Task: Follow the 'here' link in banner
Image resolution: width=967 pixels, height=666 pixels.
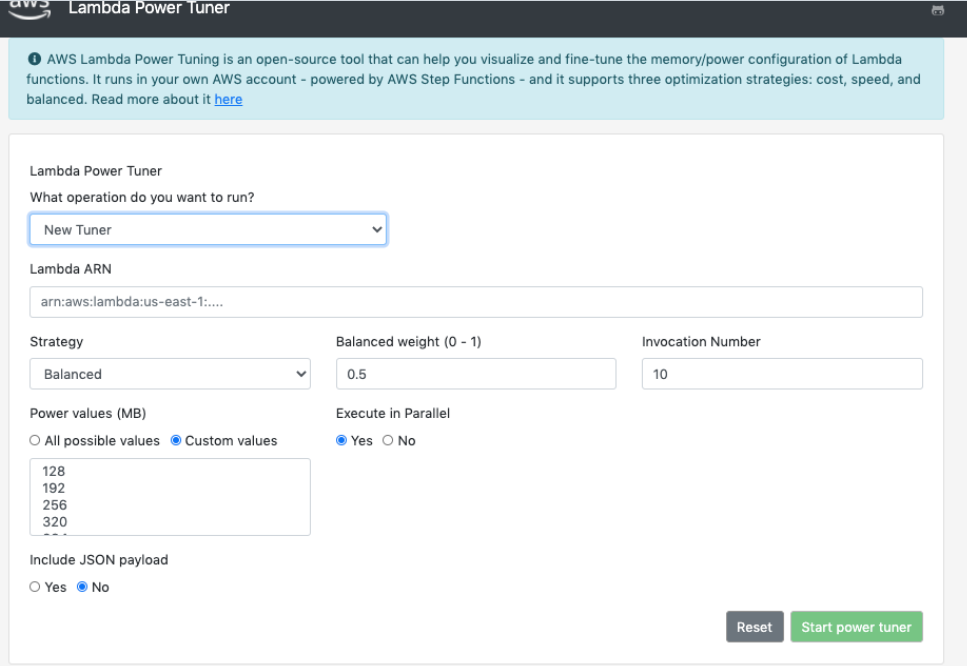Action: point(228,99)
